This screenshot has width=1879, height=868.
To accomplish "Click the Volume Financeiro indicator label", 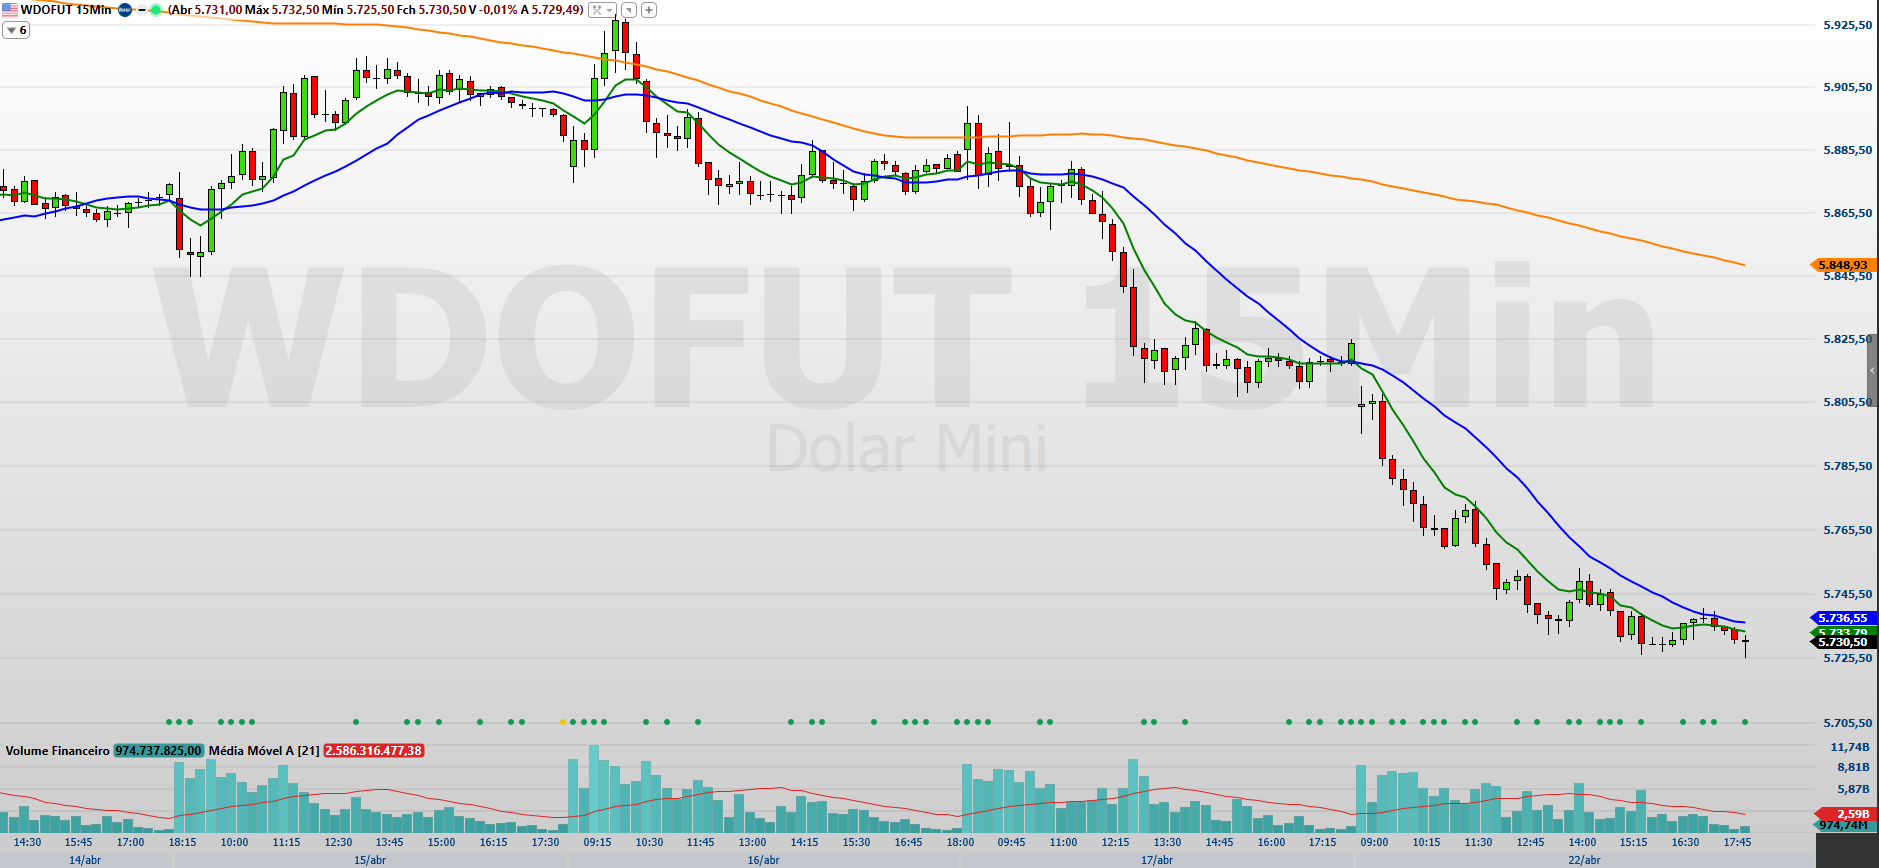I will click(57, 751).
